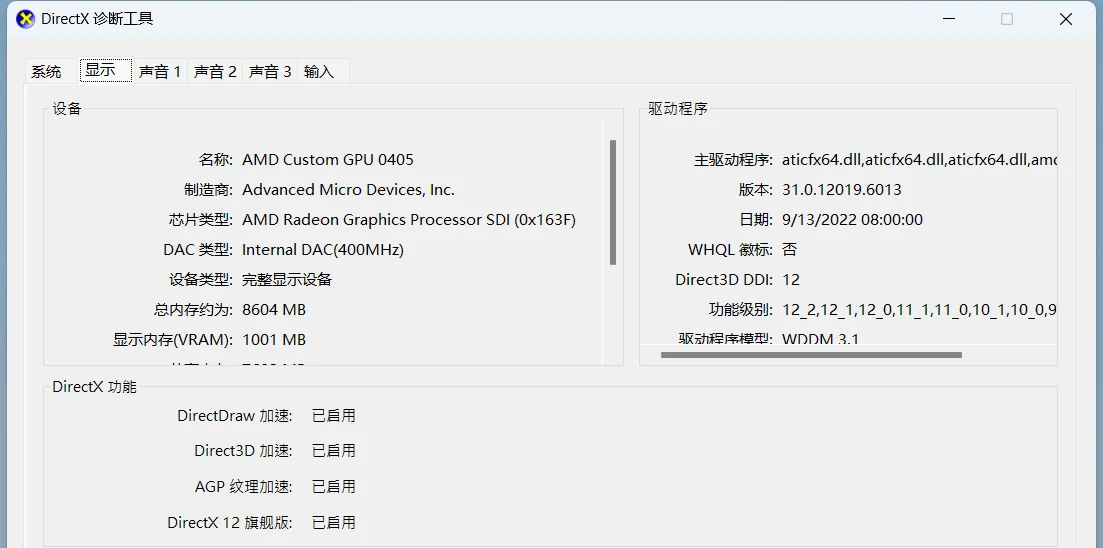
Task: Minimize the DirectX 诊断工具 window
Action: [x=948, y=19]
